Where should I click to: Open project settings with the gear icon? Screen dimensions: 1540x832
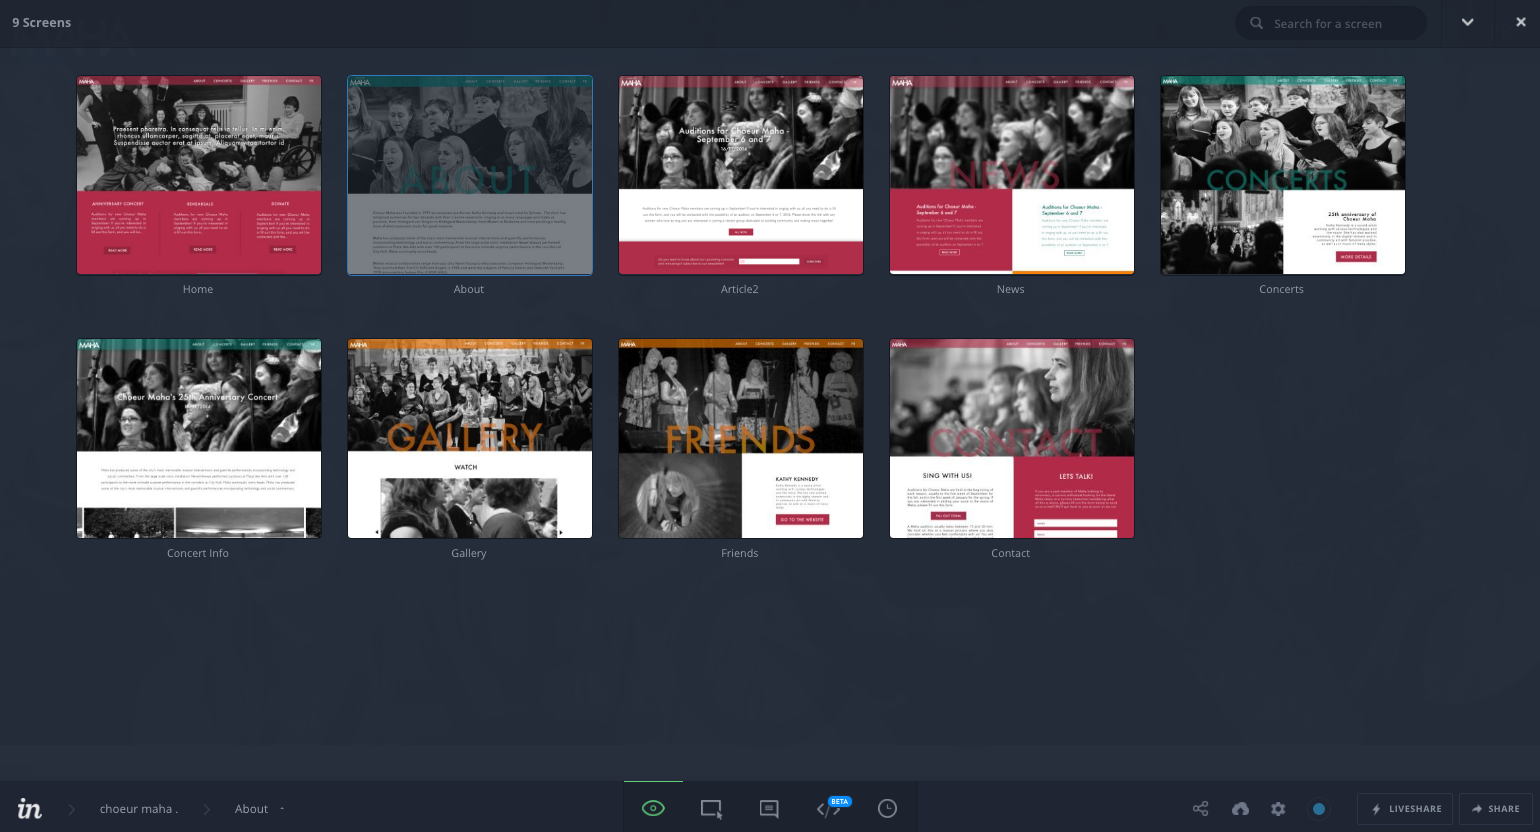click(x=1278, y=809)
